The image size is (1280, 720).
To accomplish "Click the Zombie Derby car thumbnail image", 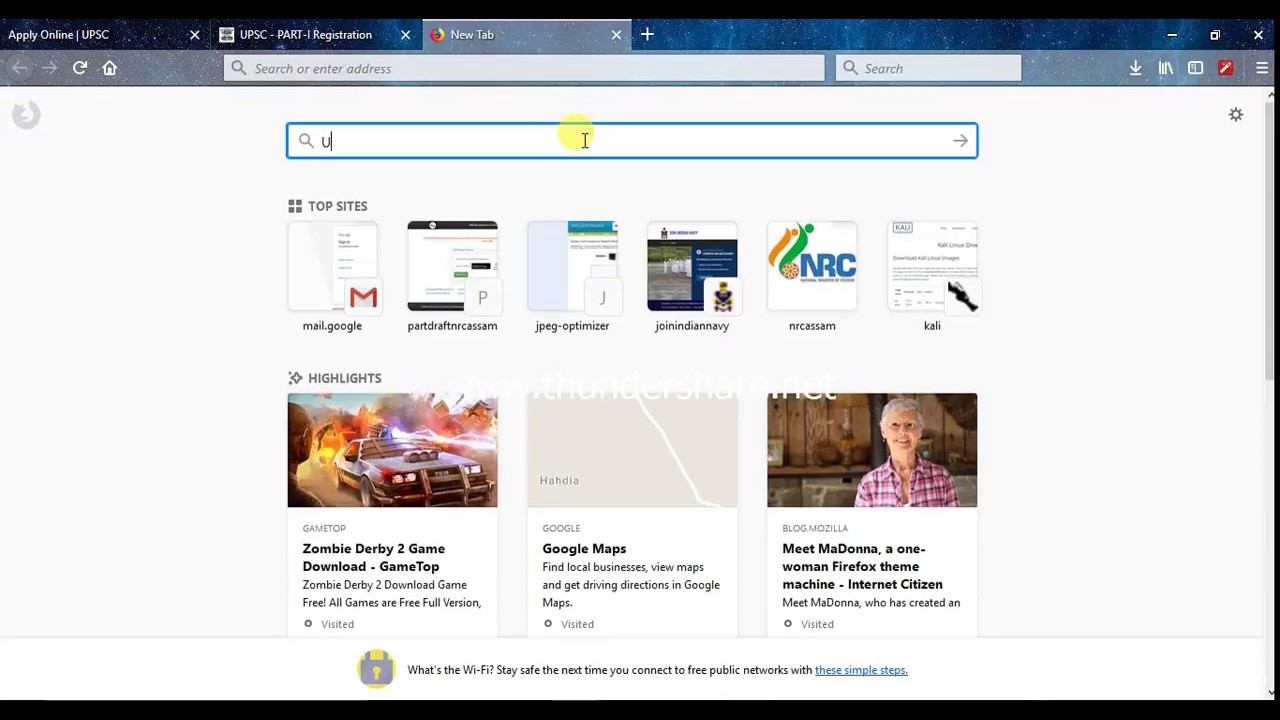I will [x=392, y=450].
